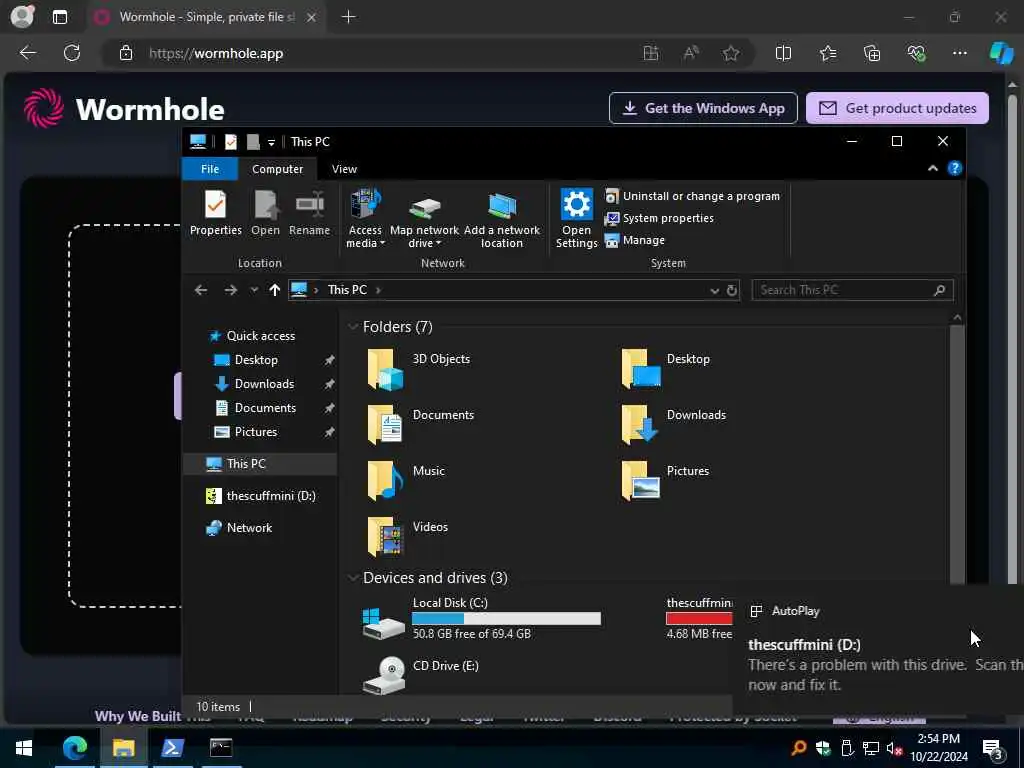Click the AutoPlay thescuffmini notification
The height and width of the screenshot is (768, 1024).
pyautogui.click(x=878, y=650)
